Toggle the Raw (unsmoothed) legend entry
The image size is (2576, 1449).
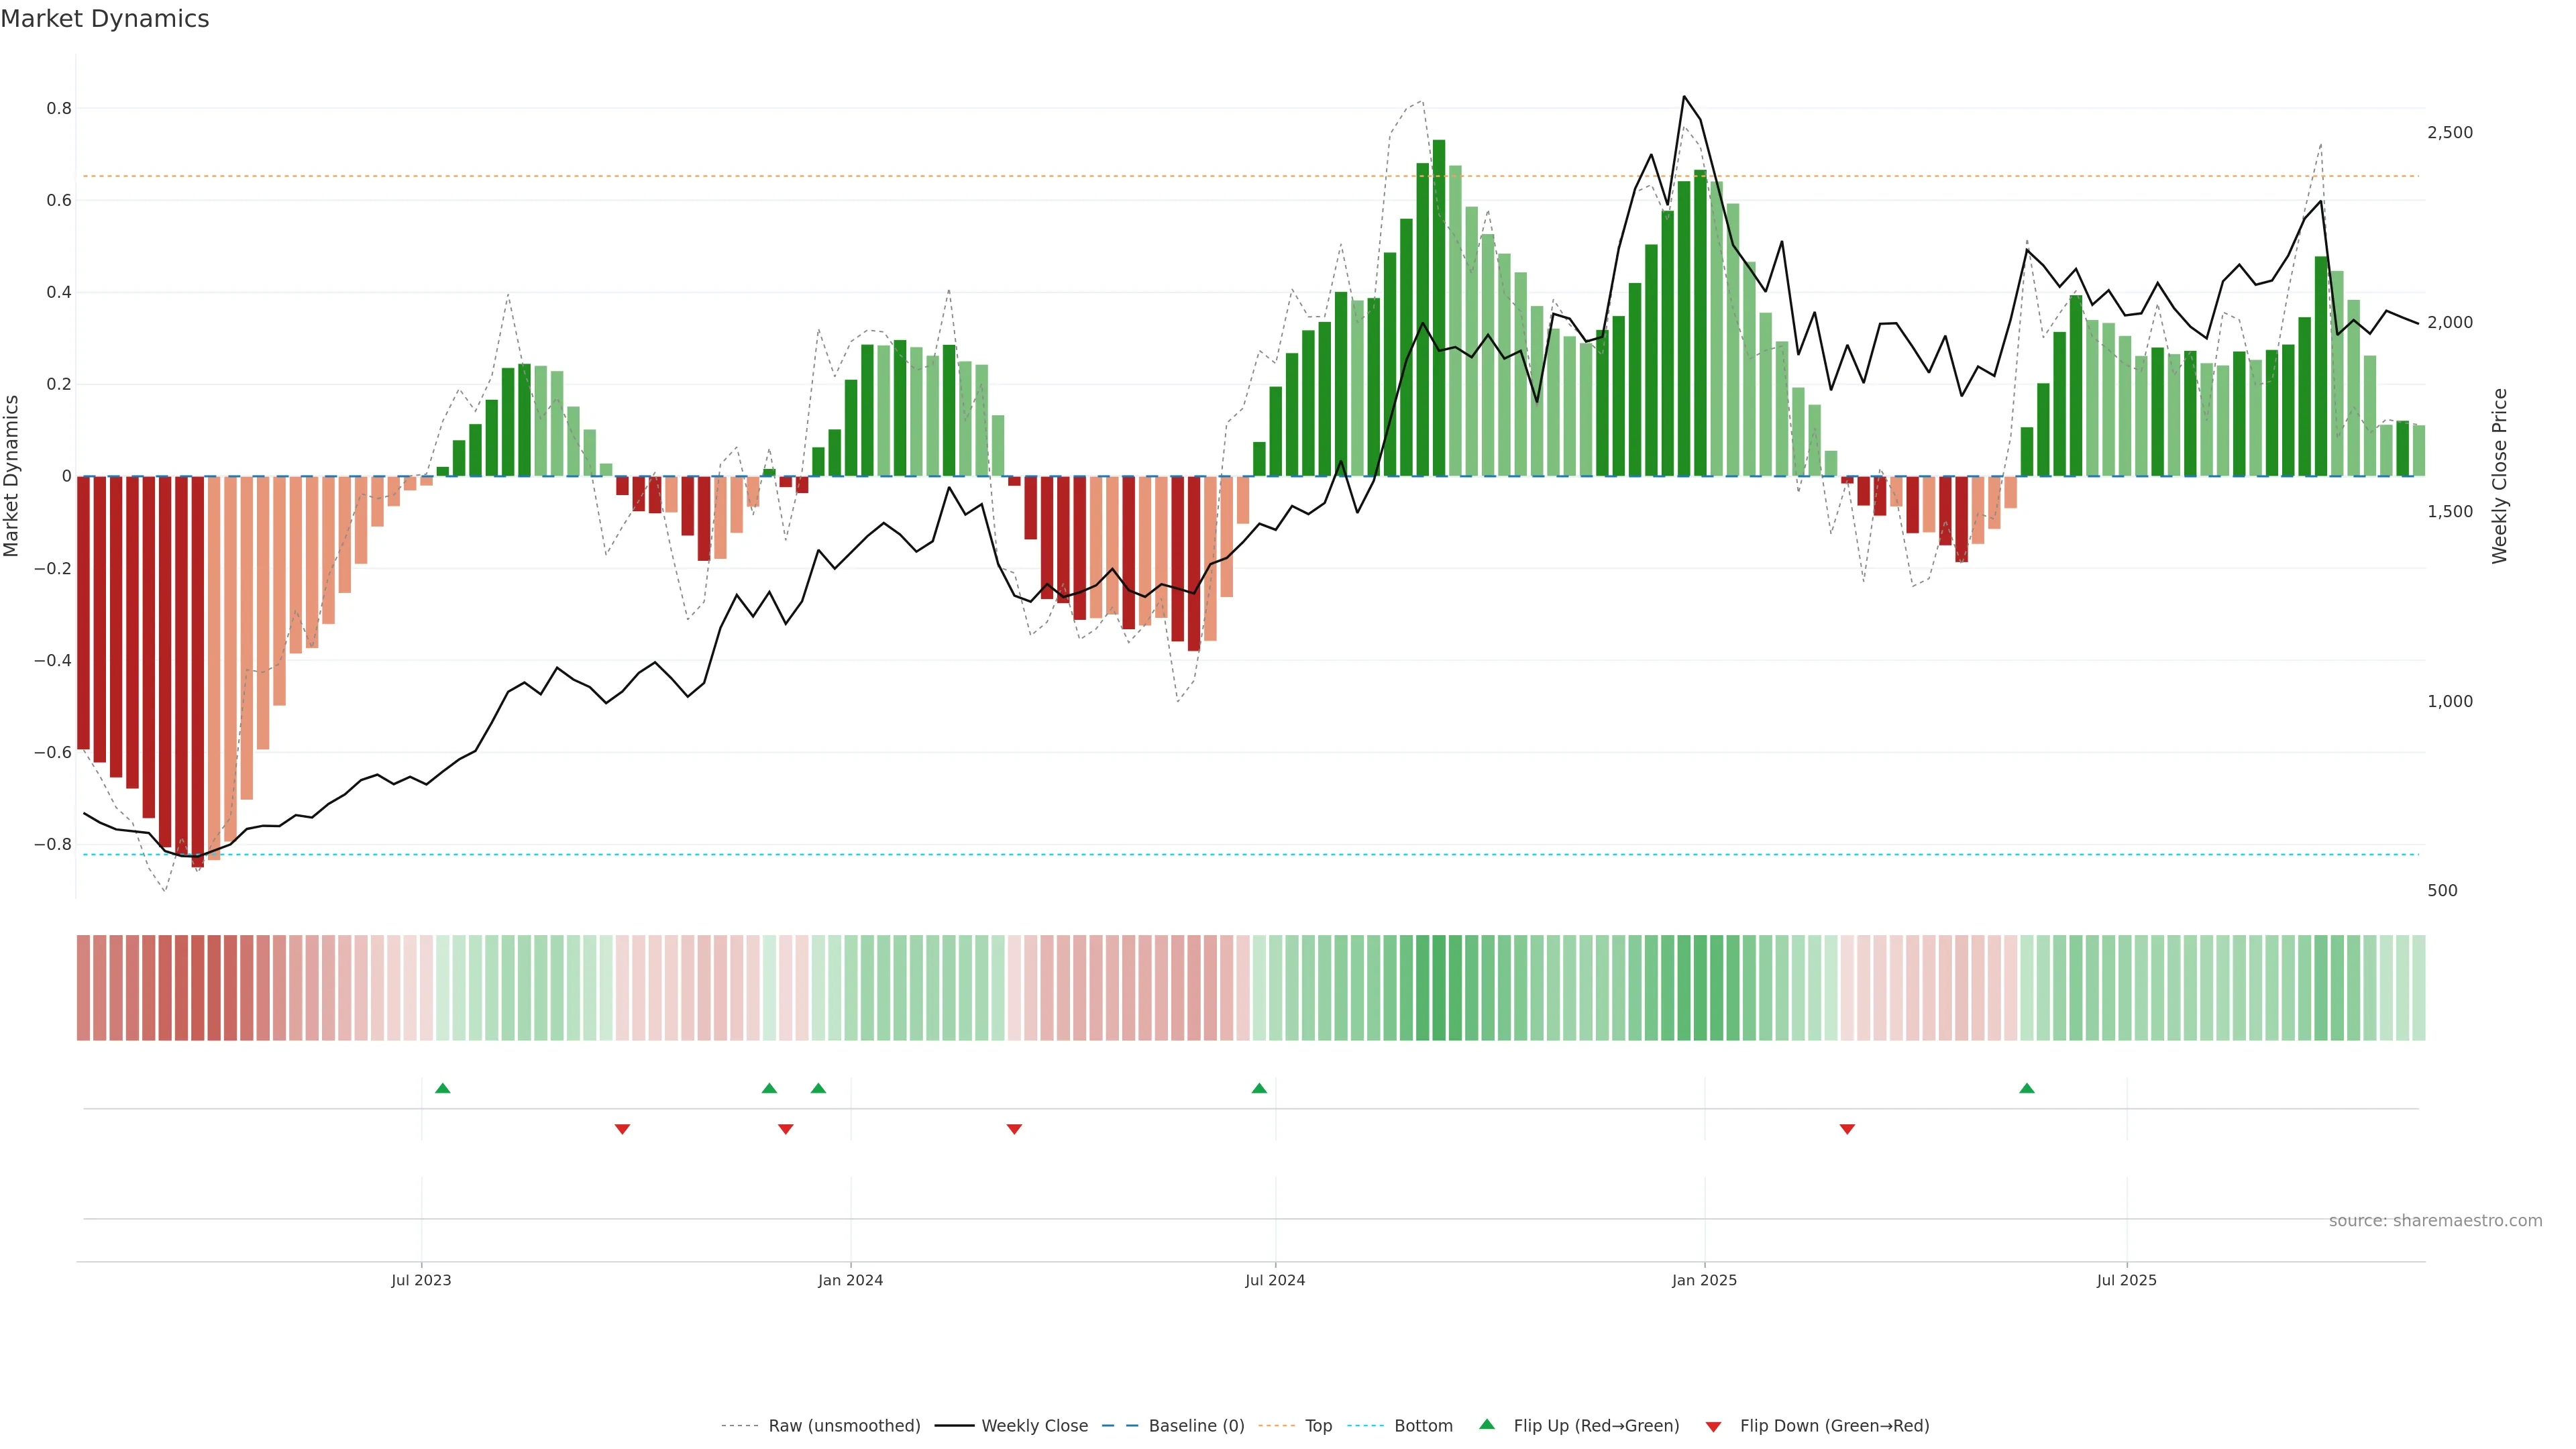(x=844, y=1426)
